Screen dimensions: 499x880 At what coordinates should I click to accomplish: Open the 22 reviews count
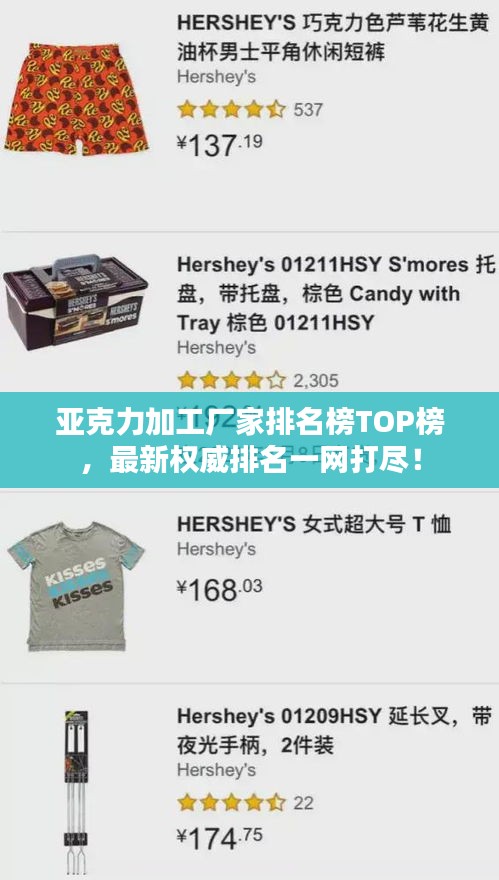[x=303, y=803]
